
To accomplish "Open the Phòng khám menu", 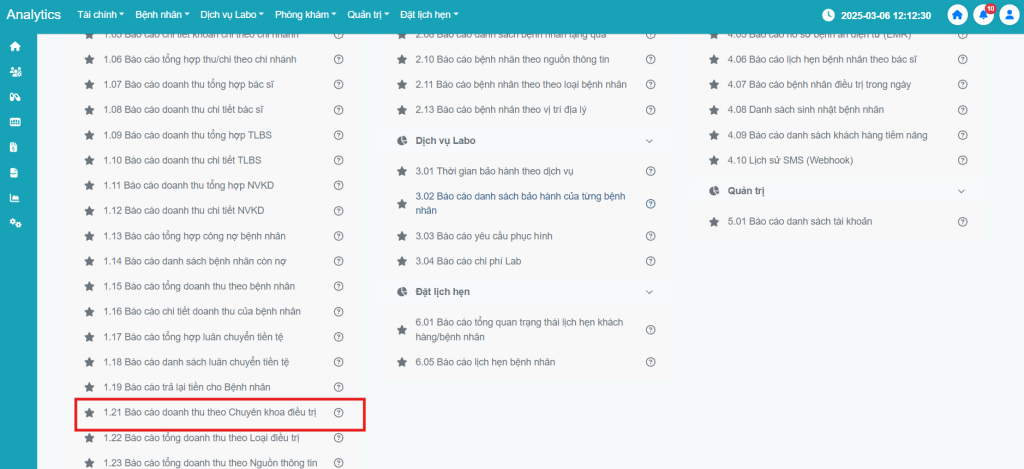I will (305, 15).
